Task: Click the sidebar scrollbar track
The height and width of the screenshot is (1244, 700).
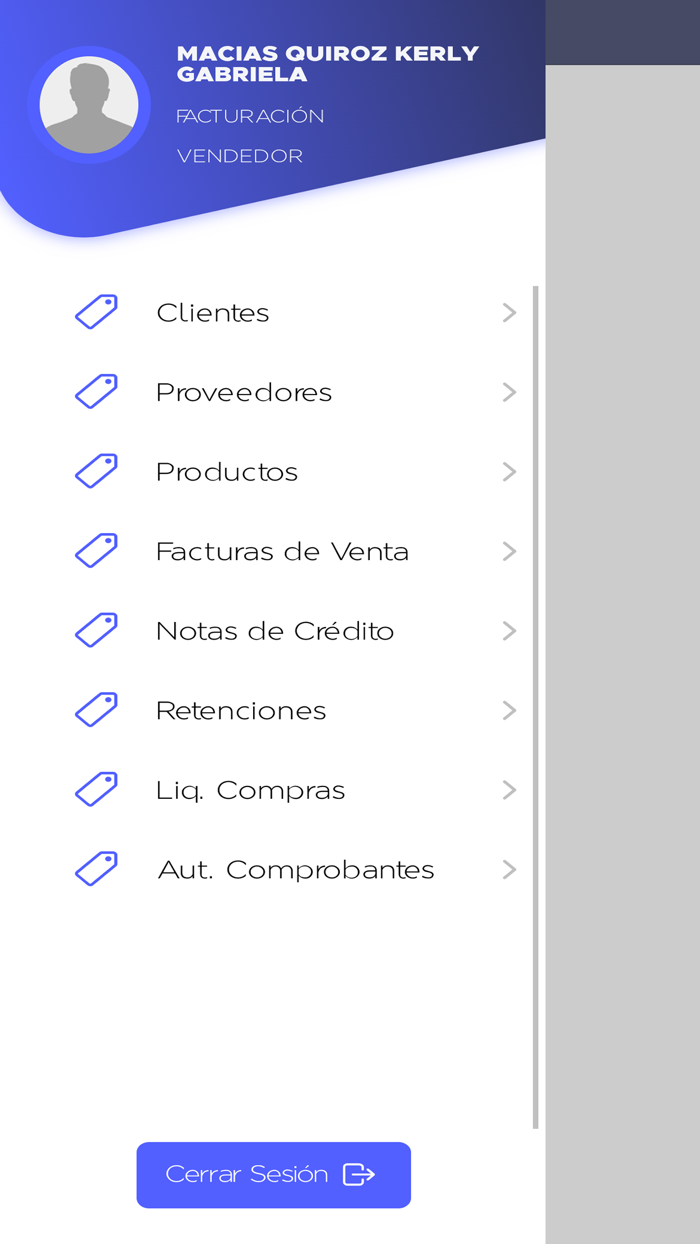Action: [537, 700]
